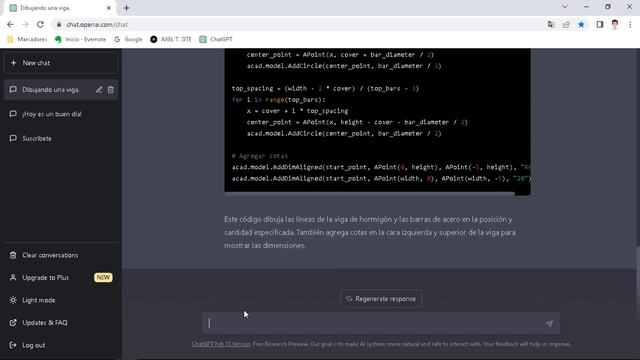Click Log out in the sidebar
This screenshot has width=640, height=360.
[x=61, y=345]
